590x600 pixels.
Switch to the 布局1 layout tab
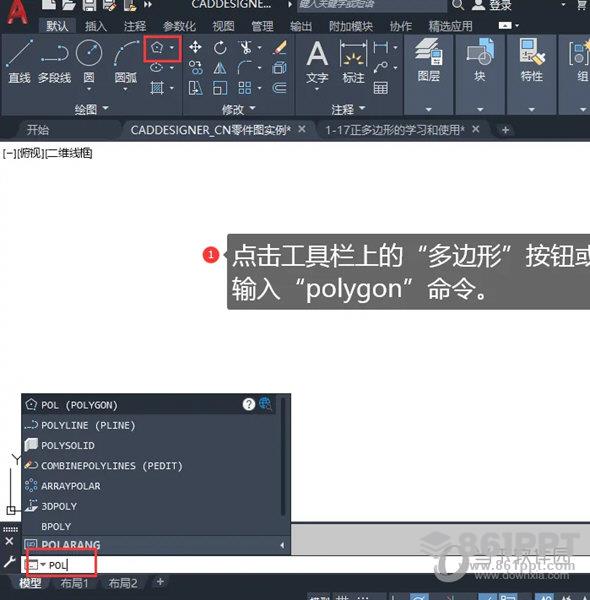click(x=75, y=583)
